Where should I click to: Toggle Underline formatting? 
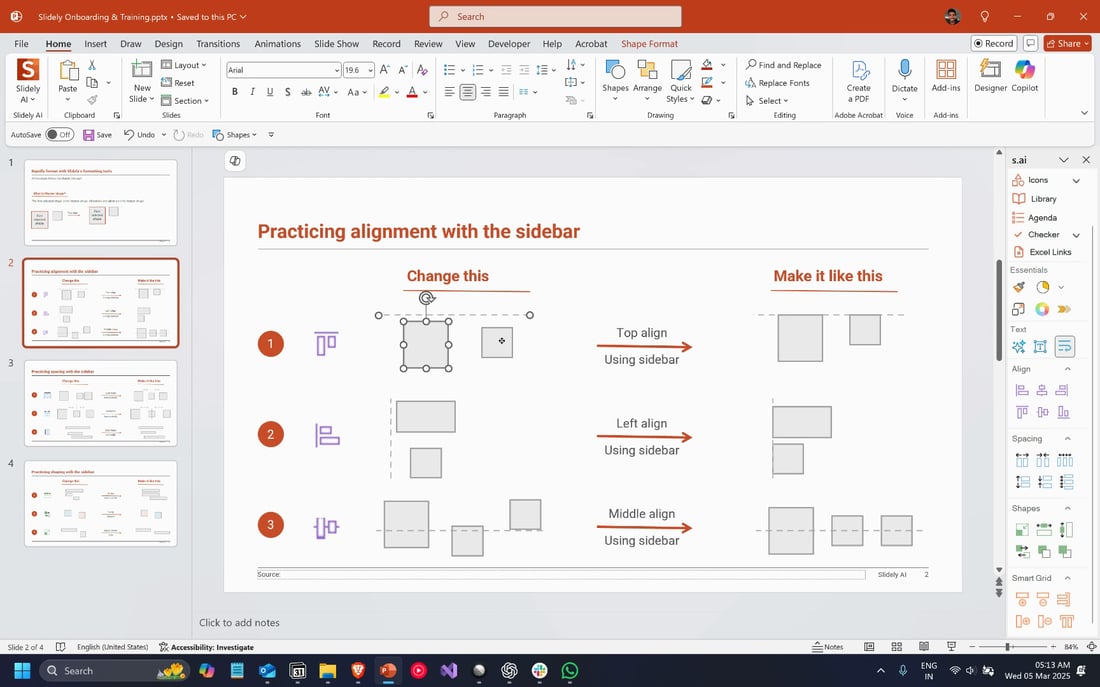(270, 92)
